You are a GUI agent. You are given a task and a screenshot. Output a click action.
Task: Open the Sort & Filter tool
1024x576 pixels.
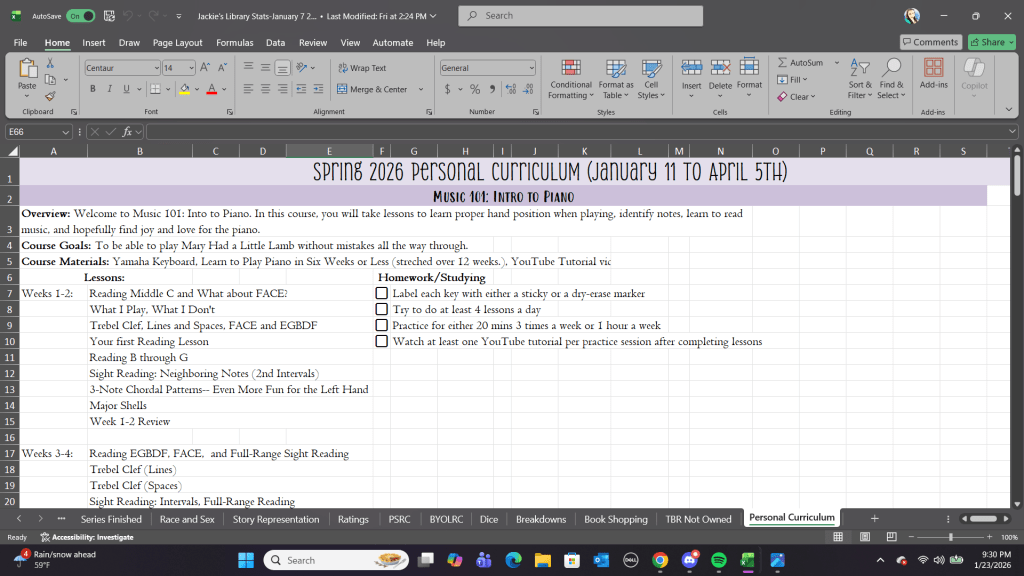pos(860,78)
